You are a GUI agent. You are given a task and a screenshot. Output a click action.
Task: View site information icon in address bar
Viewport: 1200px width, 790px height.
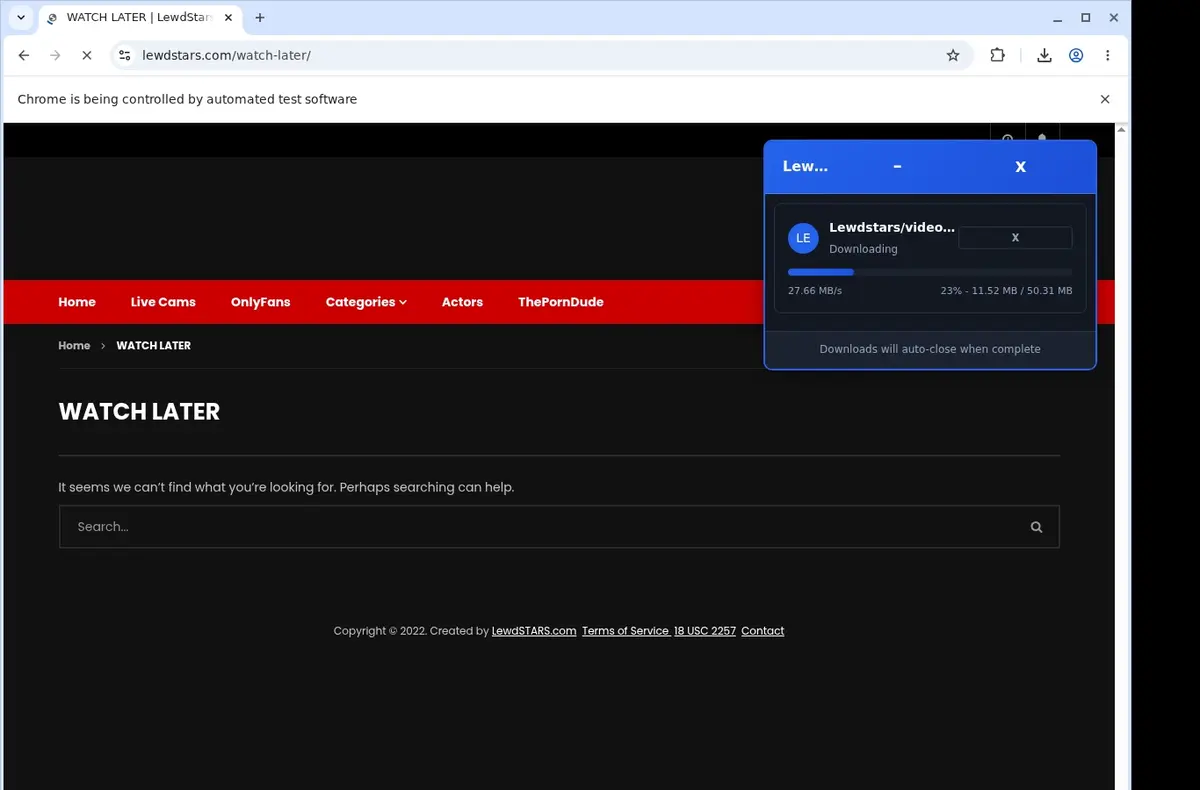(x=124, y=56)
